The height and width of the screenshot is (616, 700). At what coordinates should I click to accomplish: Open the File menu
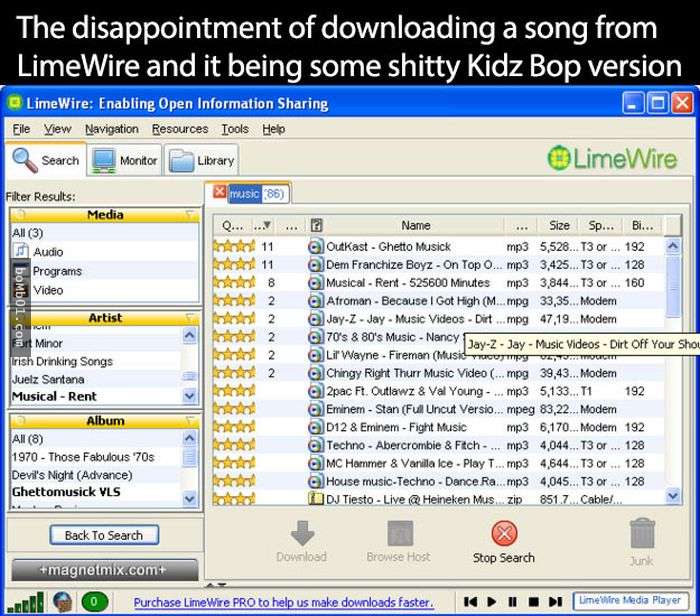coord(21,129)
